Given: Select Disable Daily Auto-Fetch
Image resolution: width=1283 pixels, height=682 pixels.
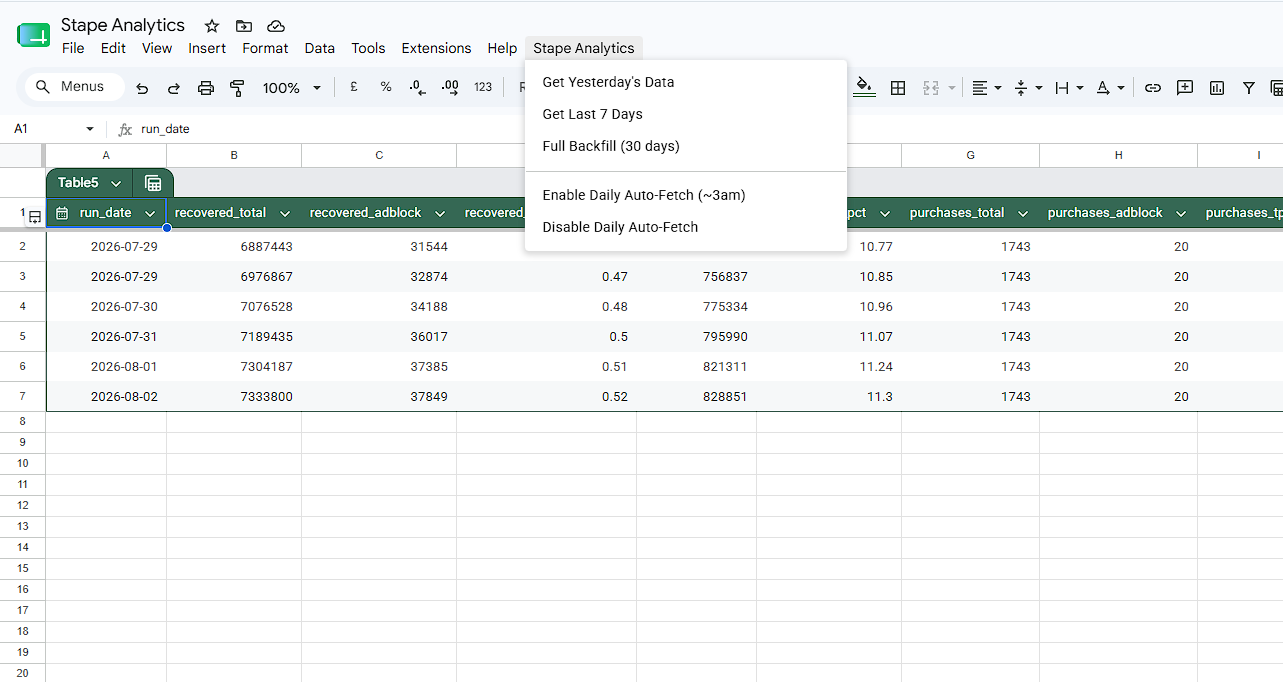Looking at the screenshot, I should tap(686, 227).
